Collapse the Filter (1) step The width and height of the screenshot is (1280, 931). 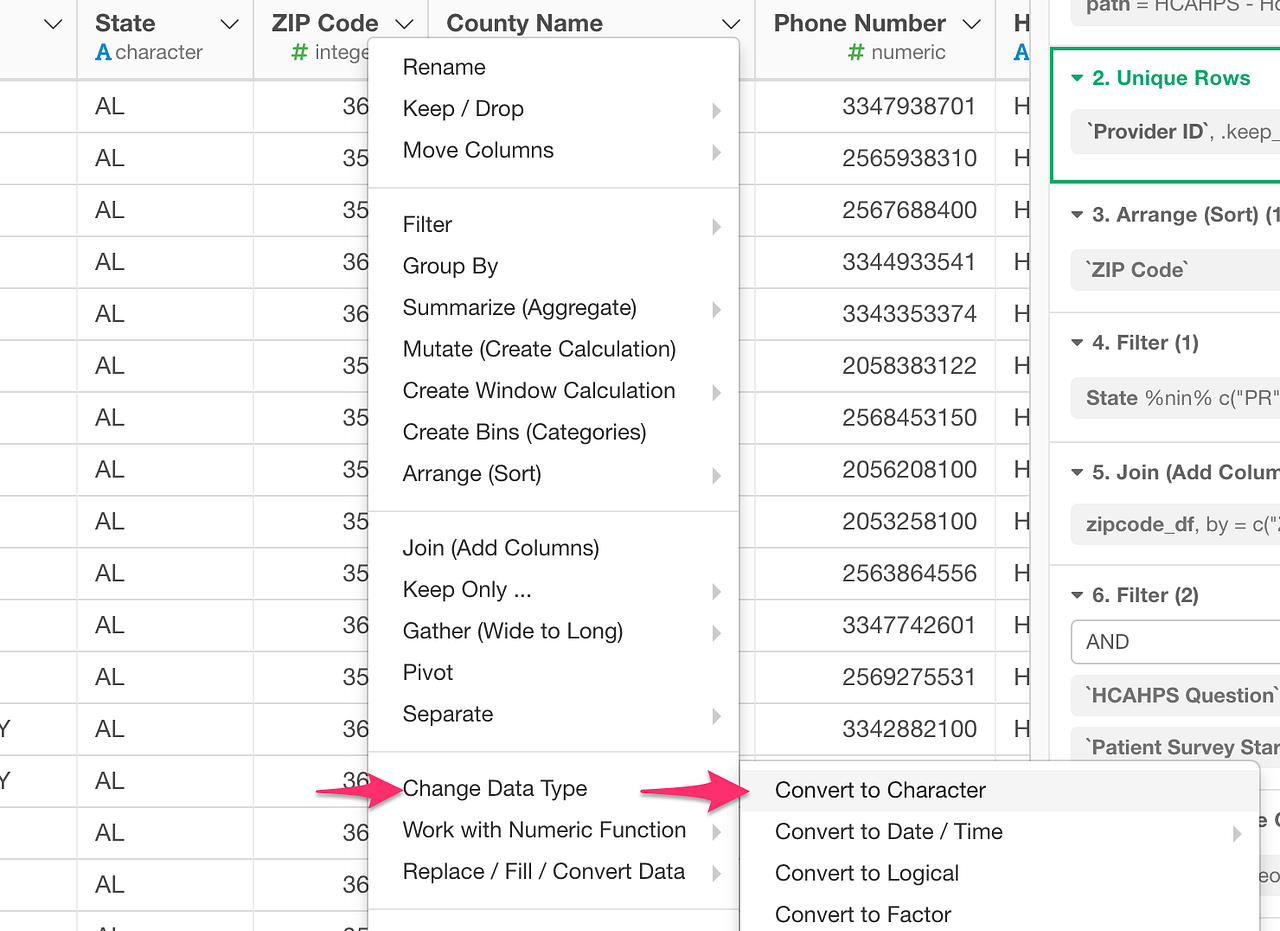pyautogui.click(x=1075, y=342)
